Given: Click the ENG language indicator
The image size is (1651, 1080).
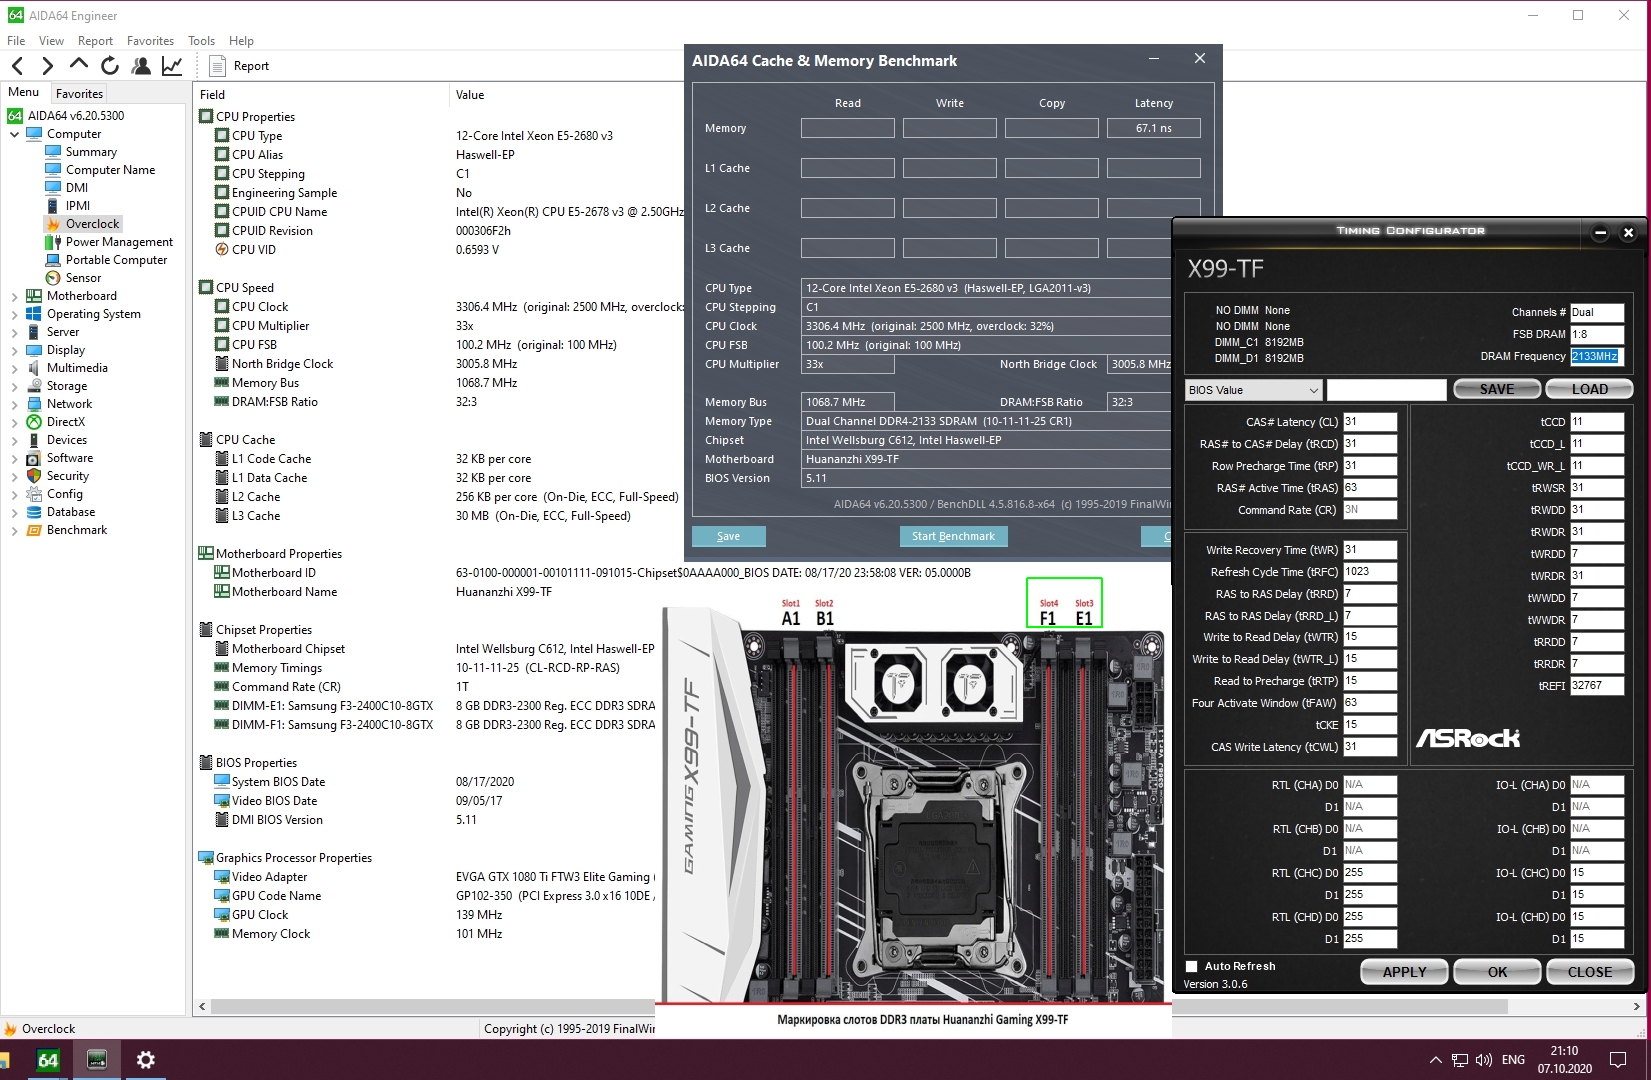Looking at the screenshot, I should pyautogui.click(x=1513, y=1060).
